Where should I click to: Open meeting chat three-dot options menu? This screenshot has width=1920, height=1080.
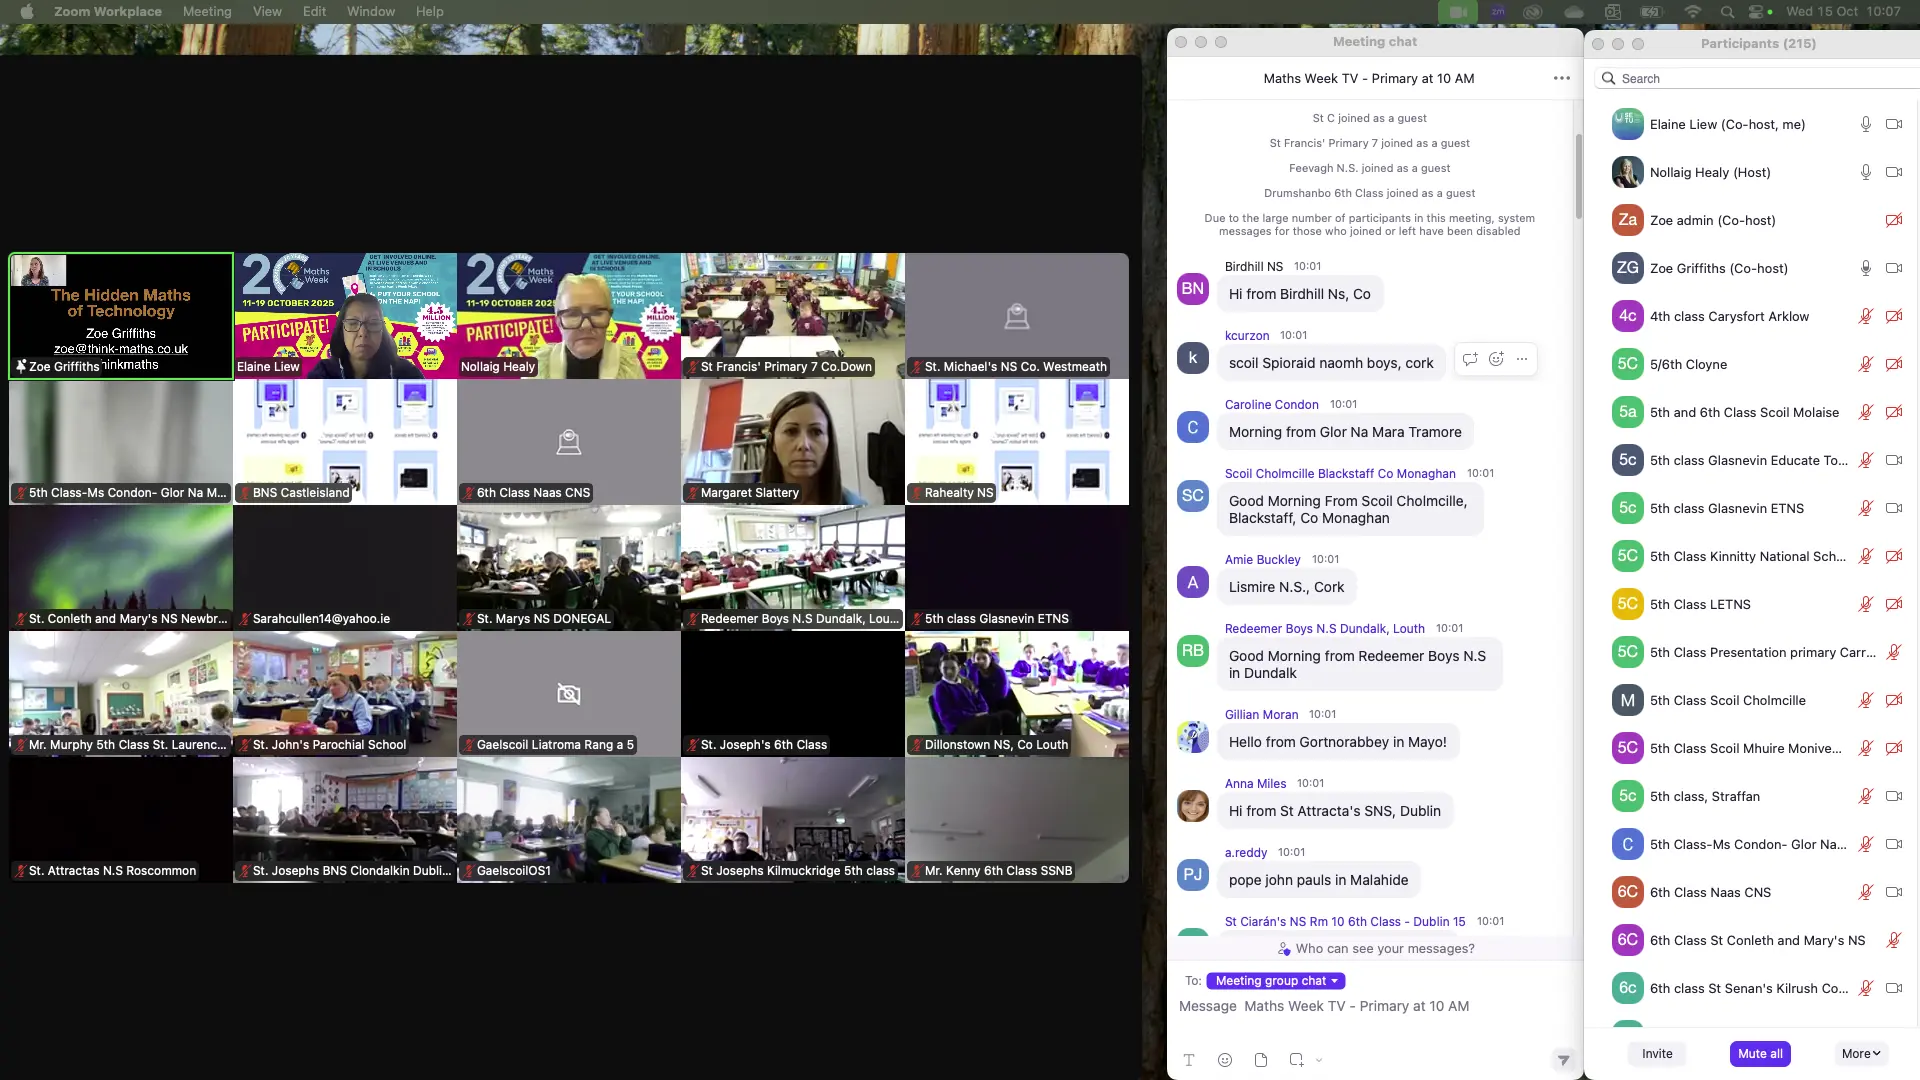point(1561,78)
